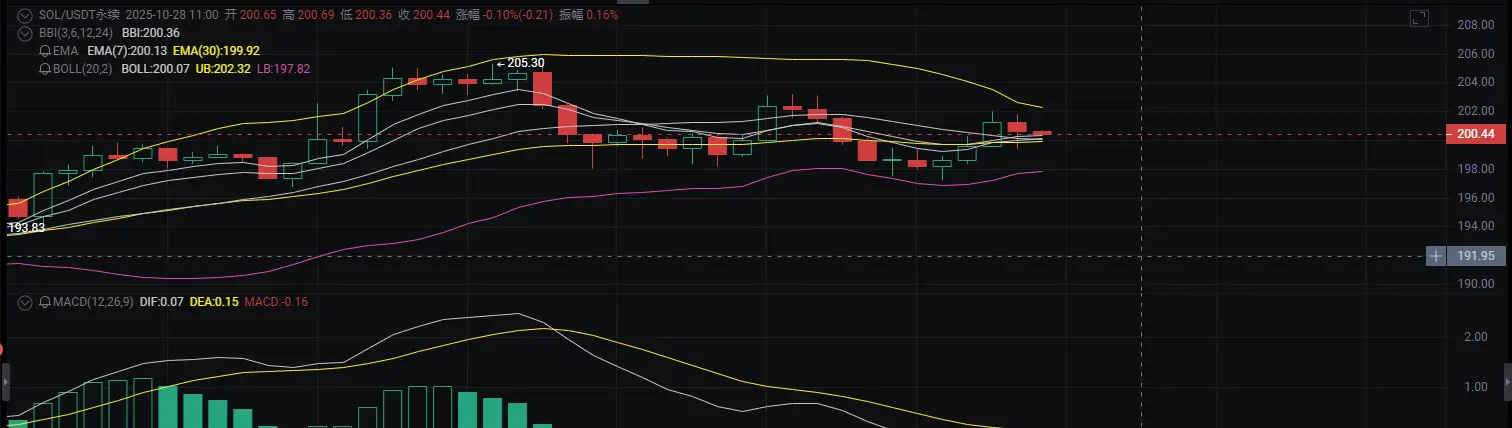Screen dimensions: 1512x428
Task: Collapse the BBI indicator legend
Action: coord(25,33)
